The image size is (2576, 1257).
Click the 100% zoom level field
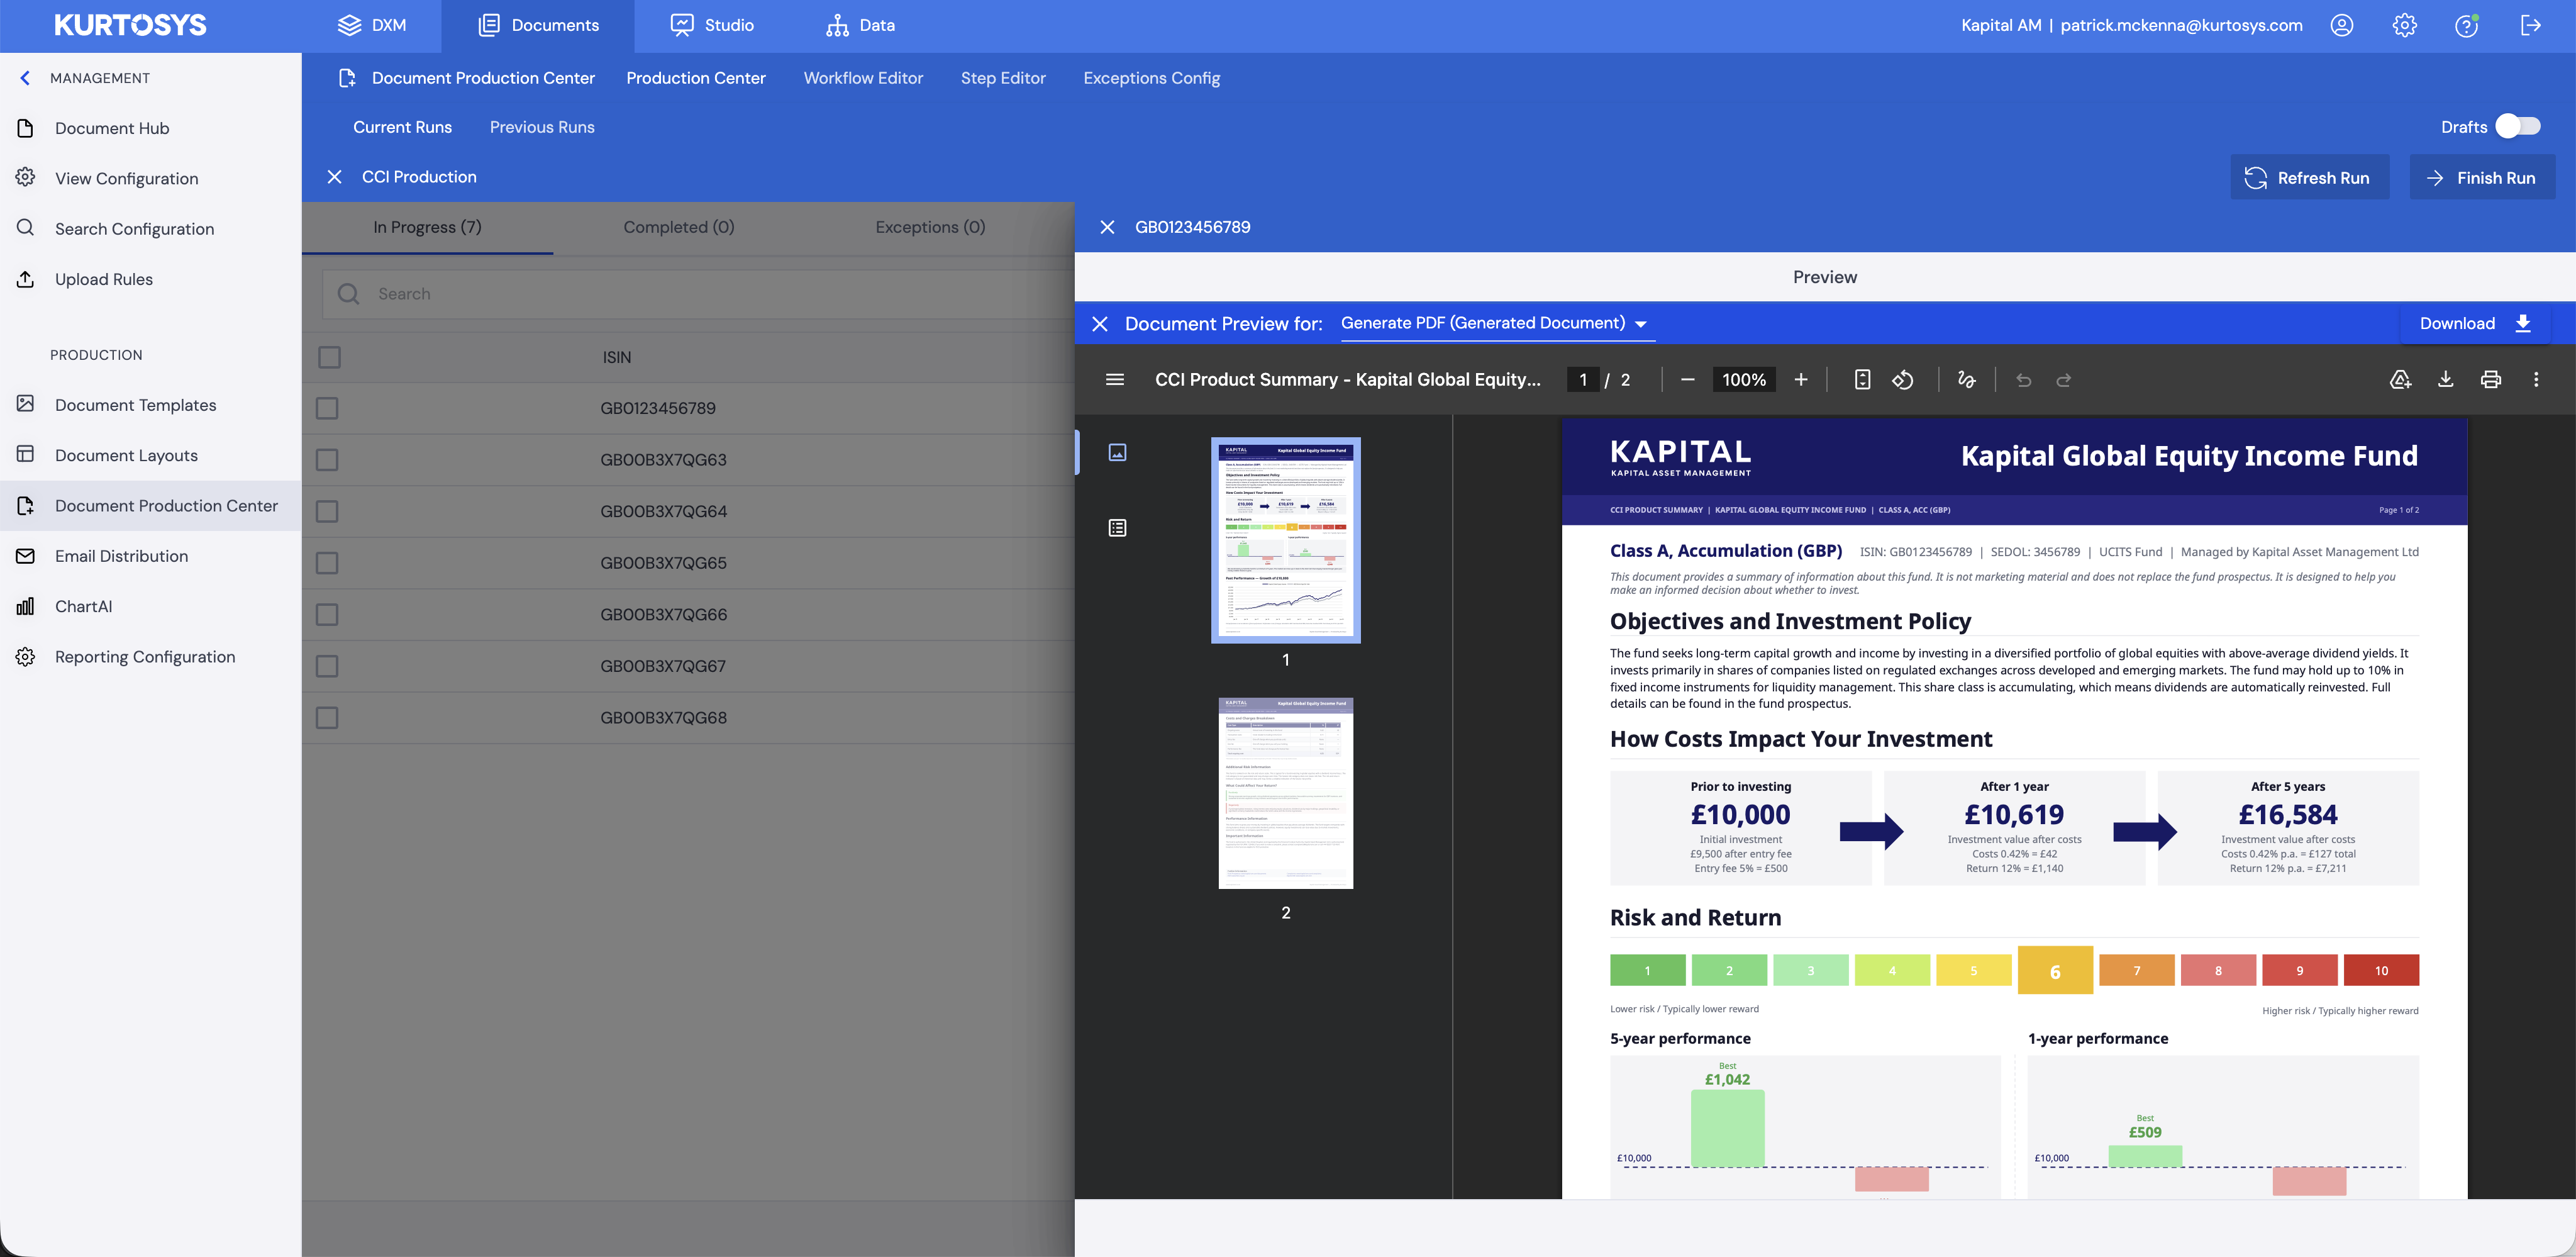click(1744, 380)
